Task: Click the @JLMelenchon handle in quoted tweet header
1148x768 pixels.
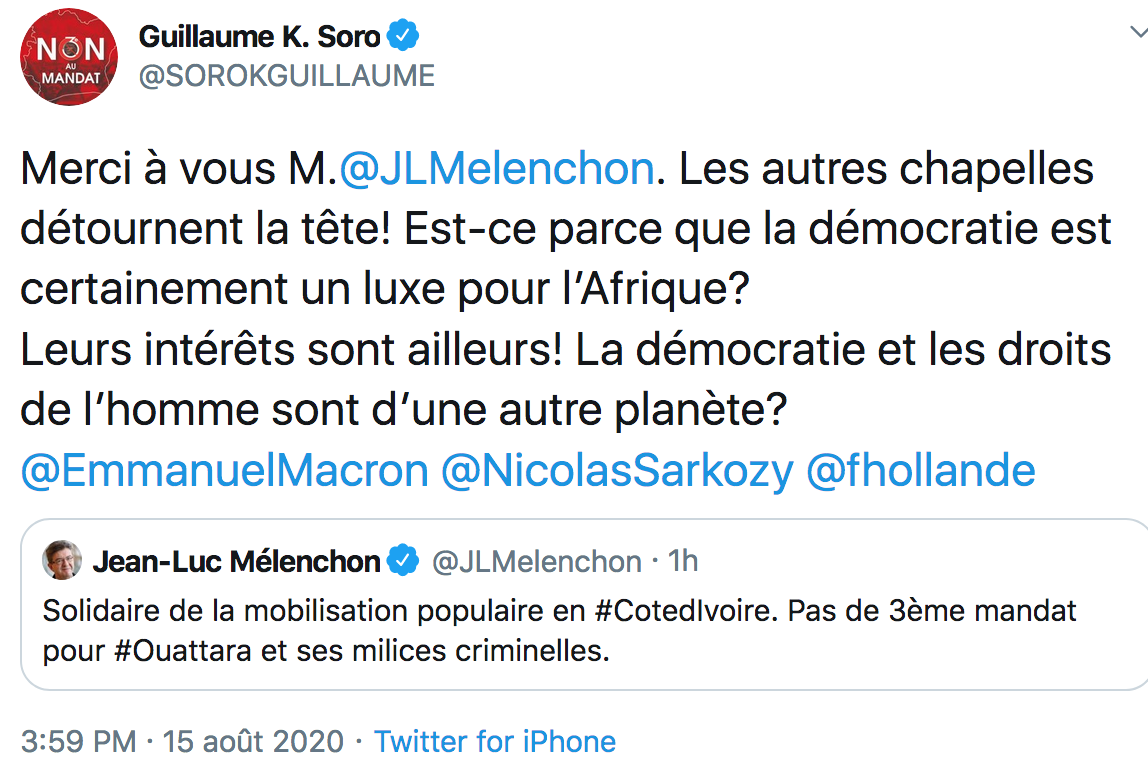Action: click(537, 562)
